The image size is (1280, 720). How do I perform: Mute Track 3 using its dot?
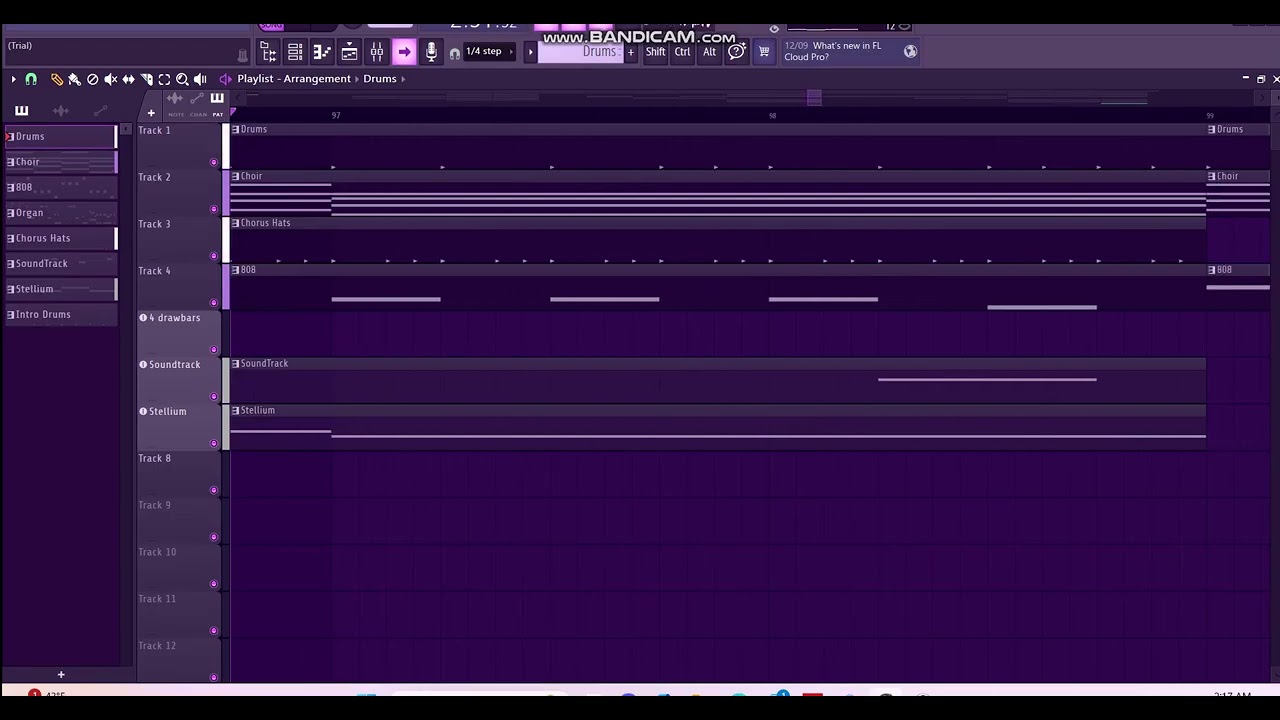point(214,256)
